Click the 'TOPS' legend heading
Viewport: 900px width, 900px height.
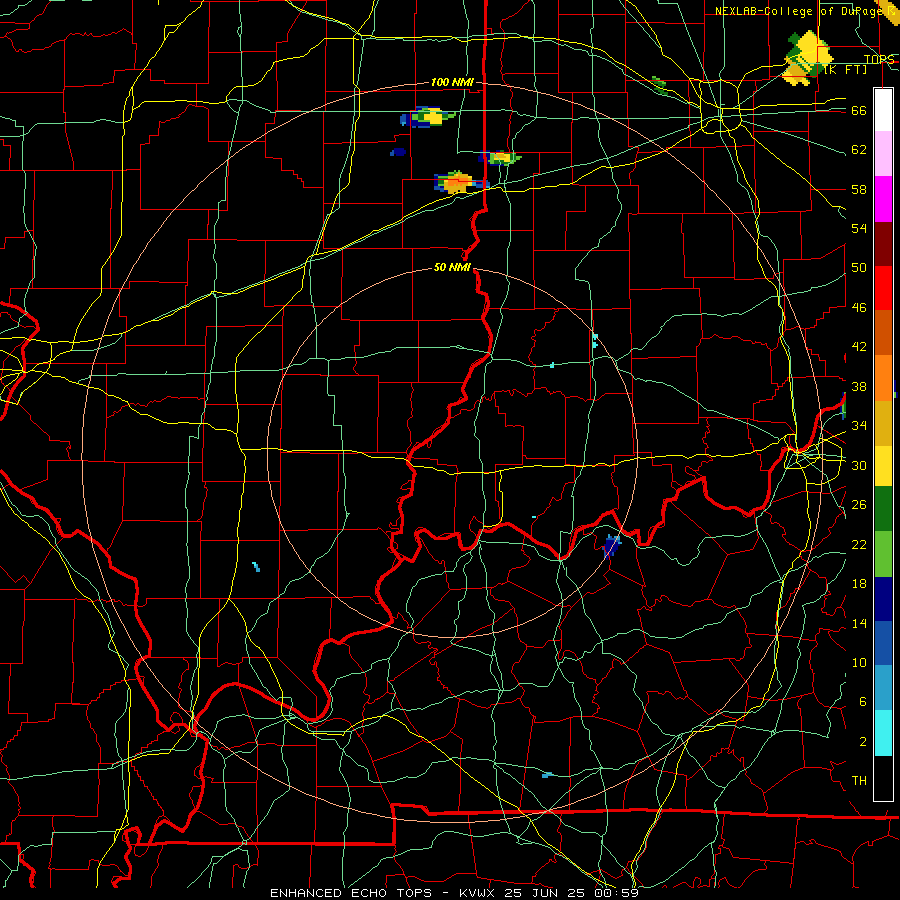click(x=879, y=59)
